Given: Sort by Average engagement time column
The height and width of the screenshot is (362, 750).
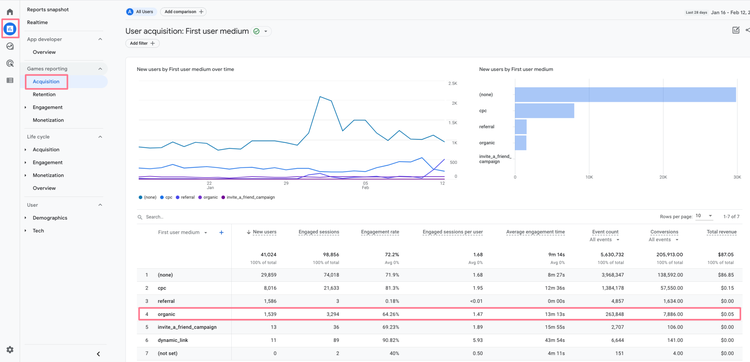Looking at the screenshot, I should coord(535,232).
